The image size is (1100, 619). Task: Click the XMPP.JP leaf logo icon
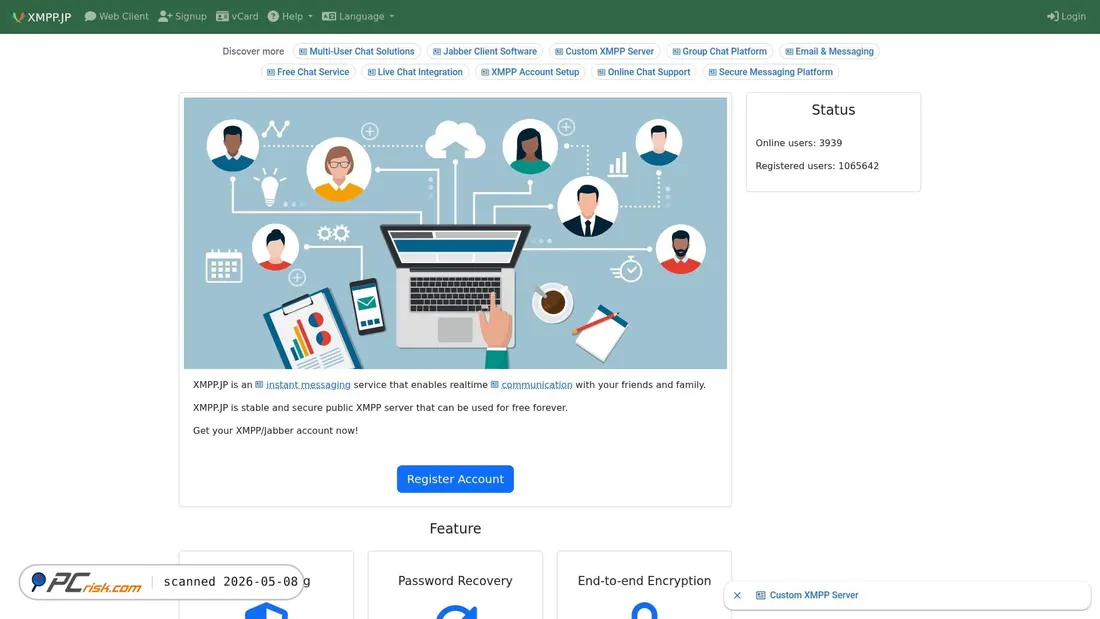click(18, 17)
